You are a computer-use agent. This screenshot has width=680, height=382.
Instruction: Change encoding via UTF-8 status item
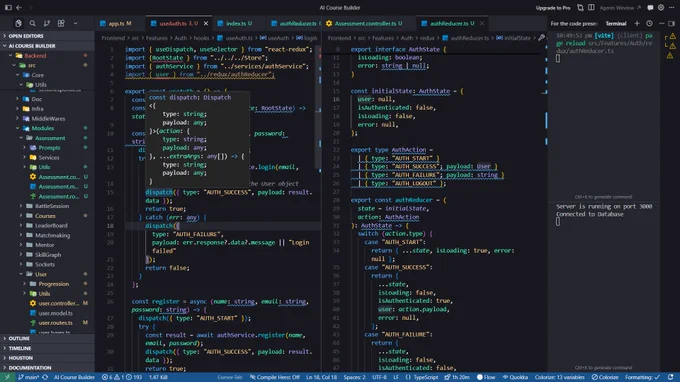(x=379, y=377)
